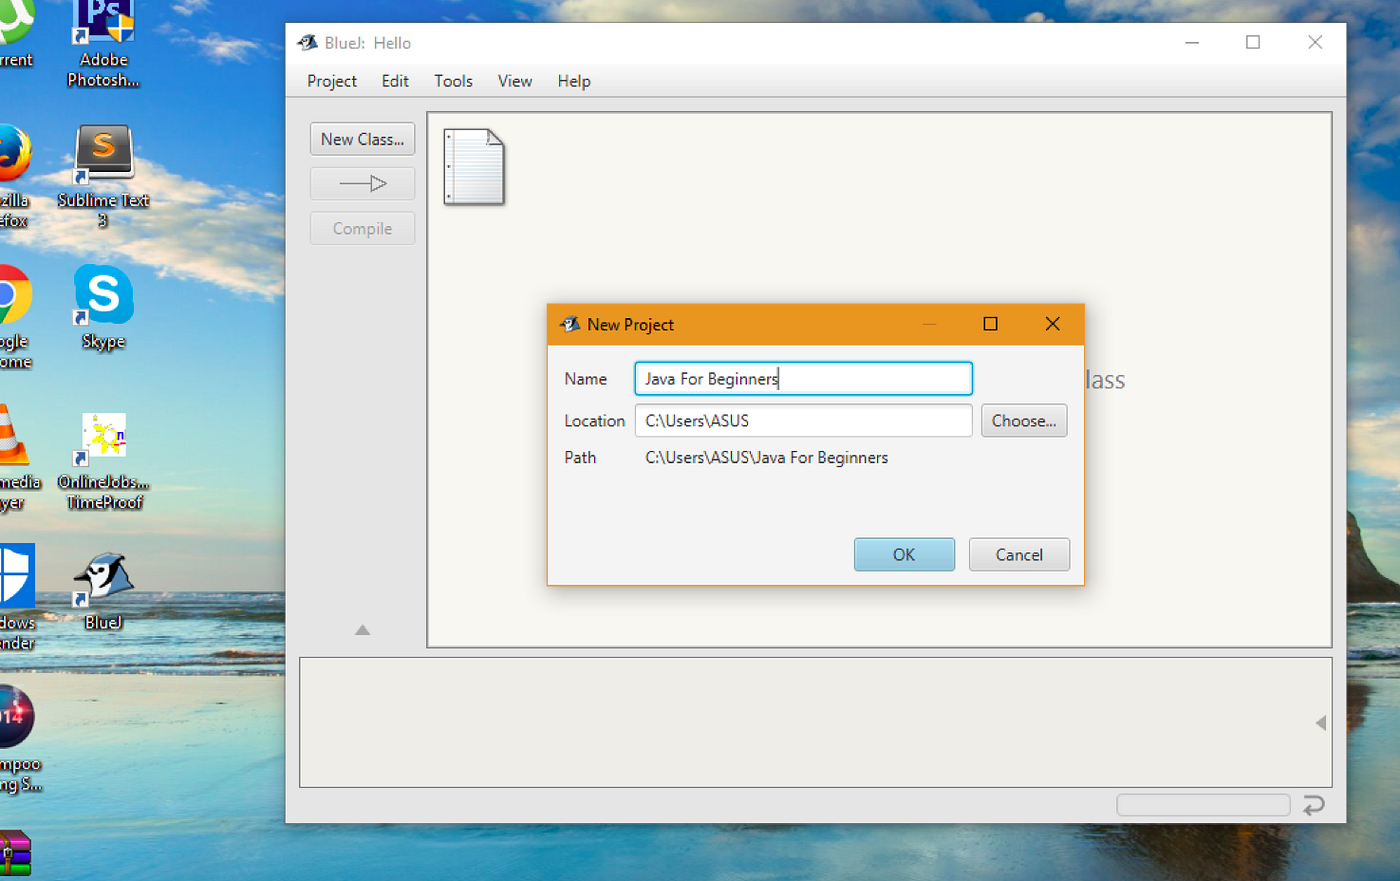Open the Project menu
The width and height of the screenshot is (1400, 881).
coord(331,81)
